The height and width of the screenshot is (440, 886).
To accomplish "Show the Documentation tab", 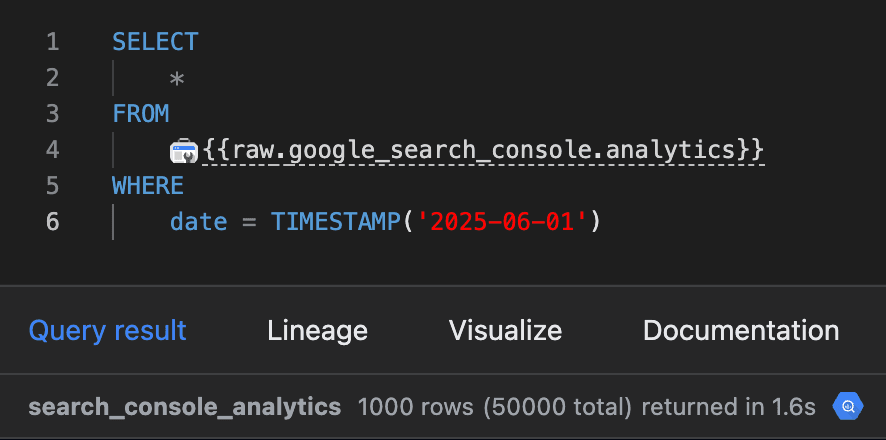I will tap(740, 331).
